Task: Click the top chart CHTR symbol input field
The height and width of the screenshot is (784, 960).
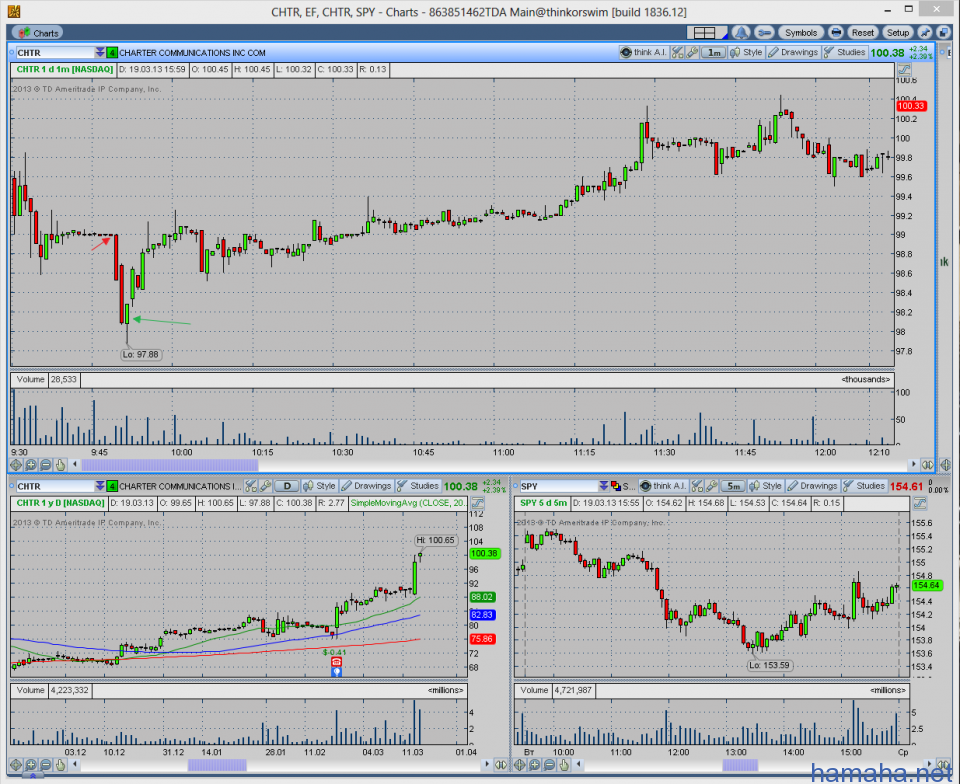Action: point(54,53)
